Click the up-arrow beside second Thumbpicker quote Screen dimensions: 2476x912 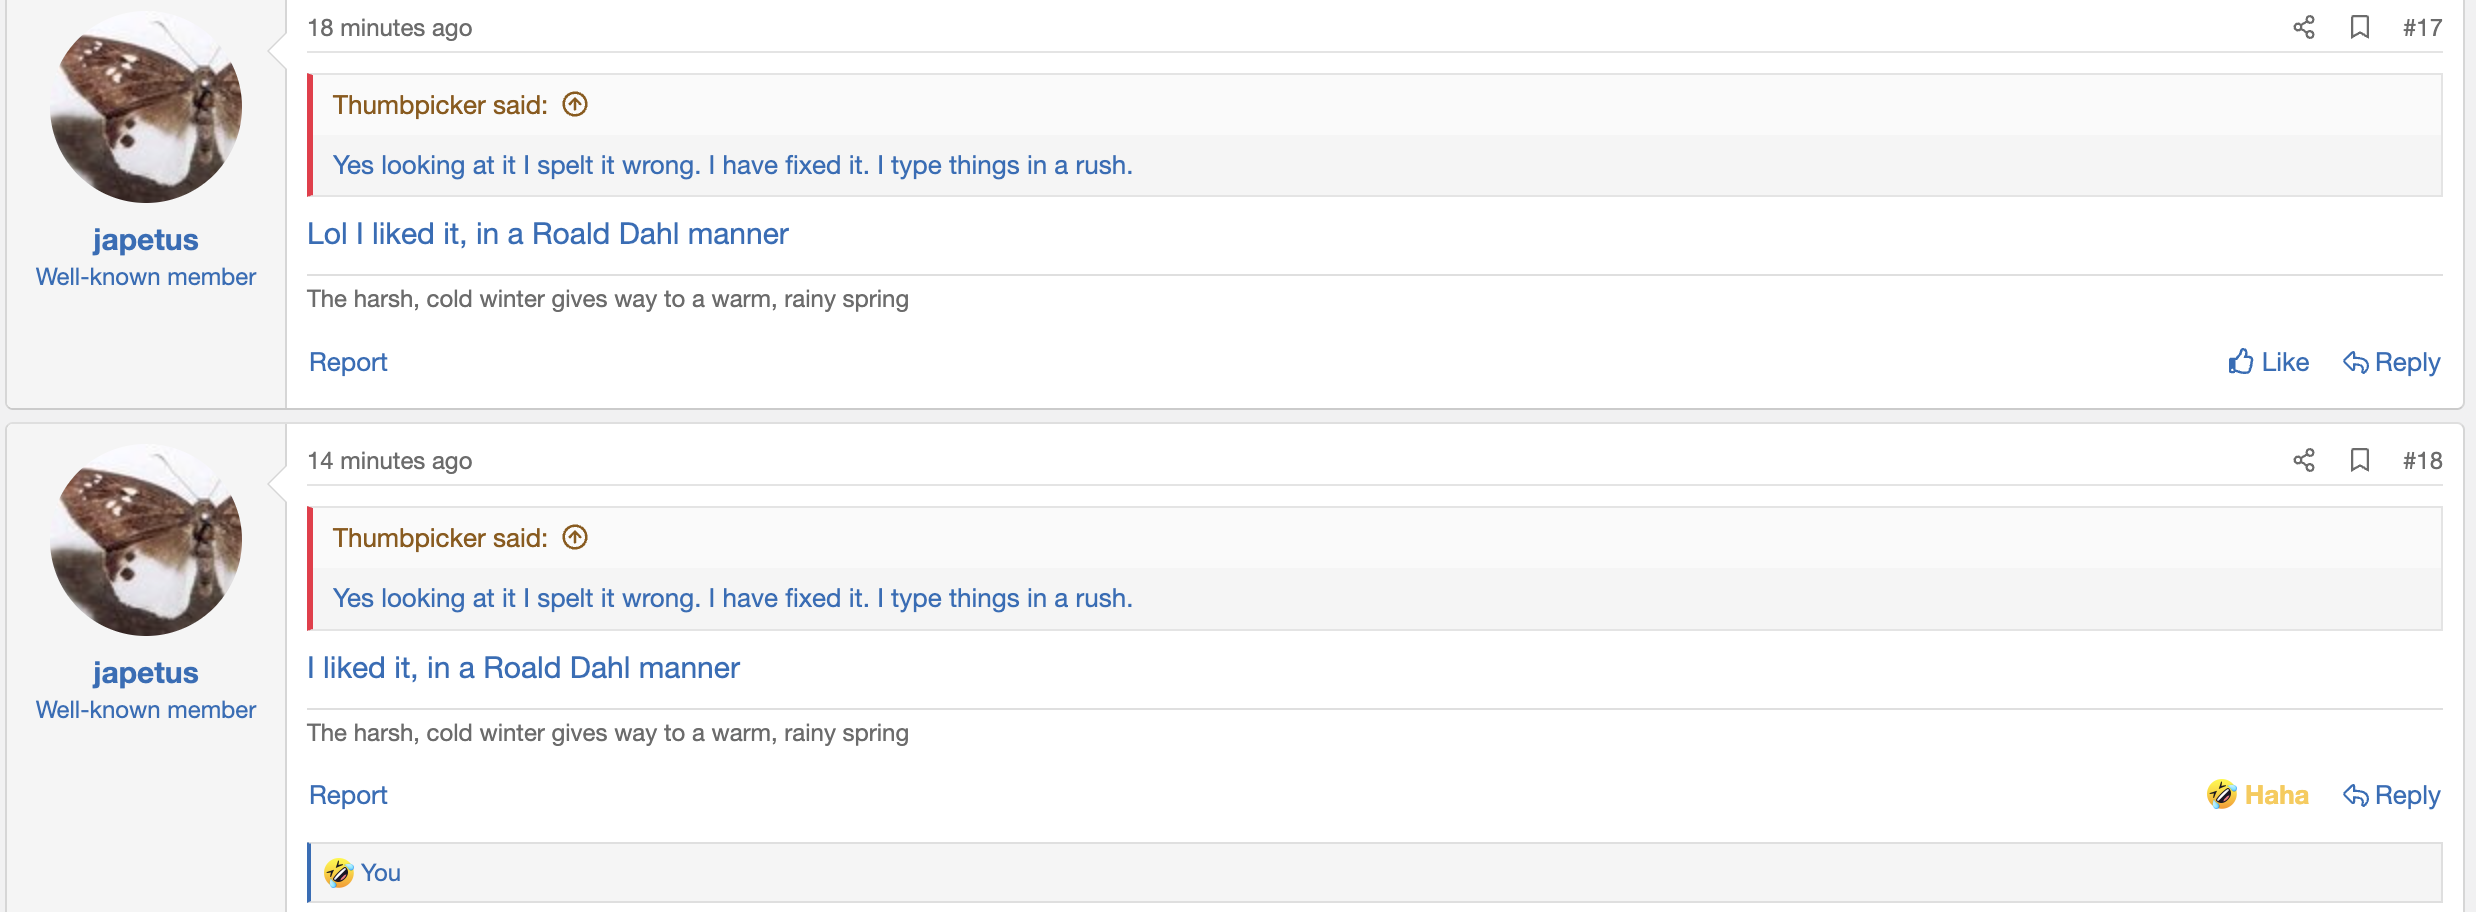point(575,537)
